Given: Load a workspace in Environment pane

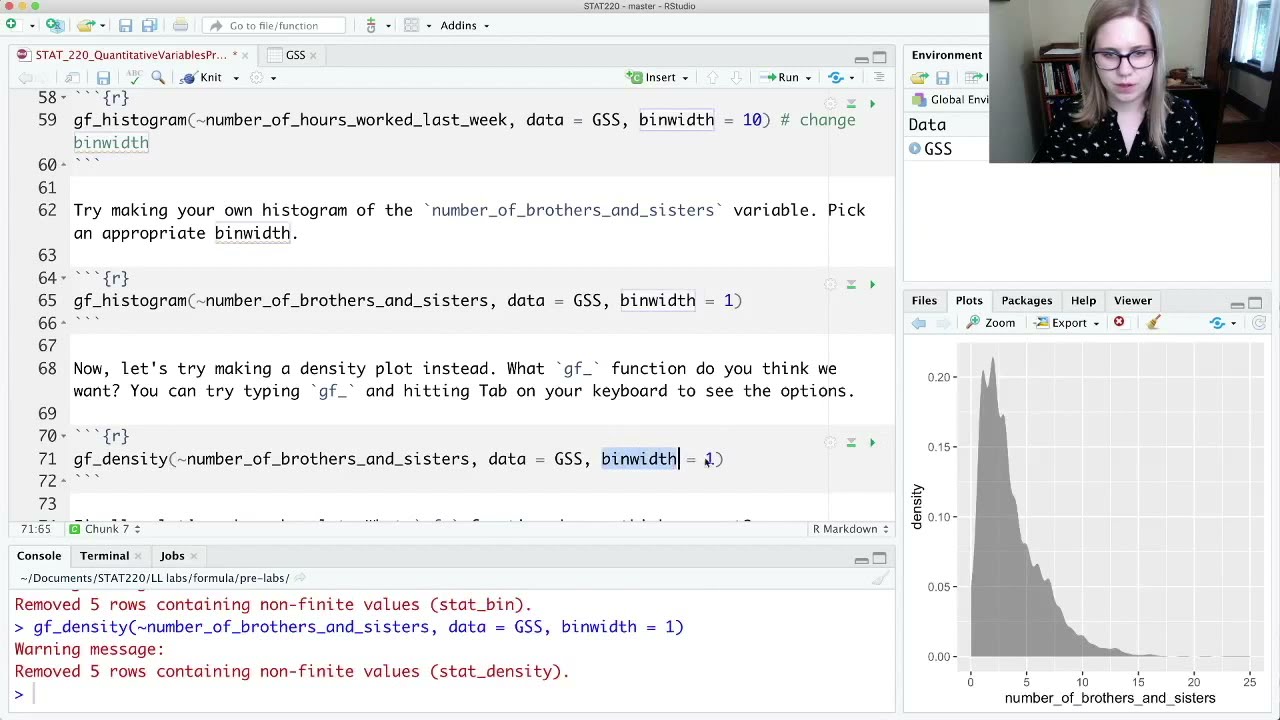Looking at the screenshot, I should coord(919,77).
